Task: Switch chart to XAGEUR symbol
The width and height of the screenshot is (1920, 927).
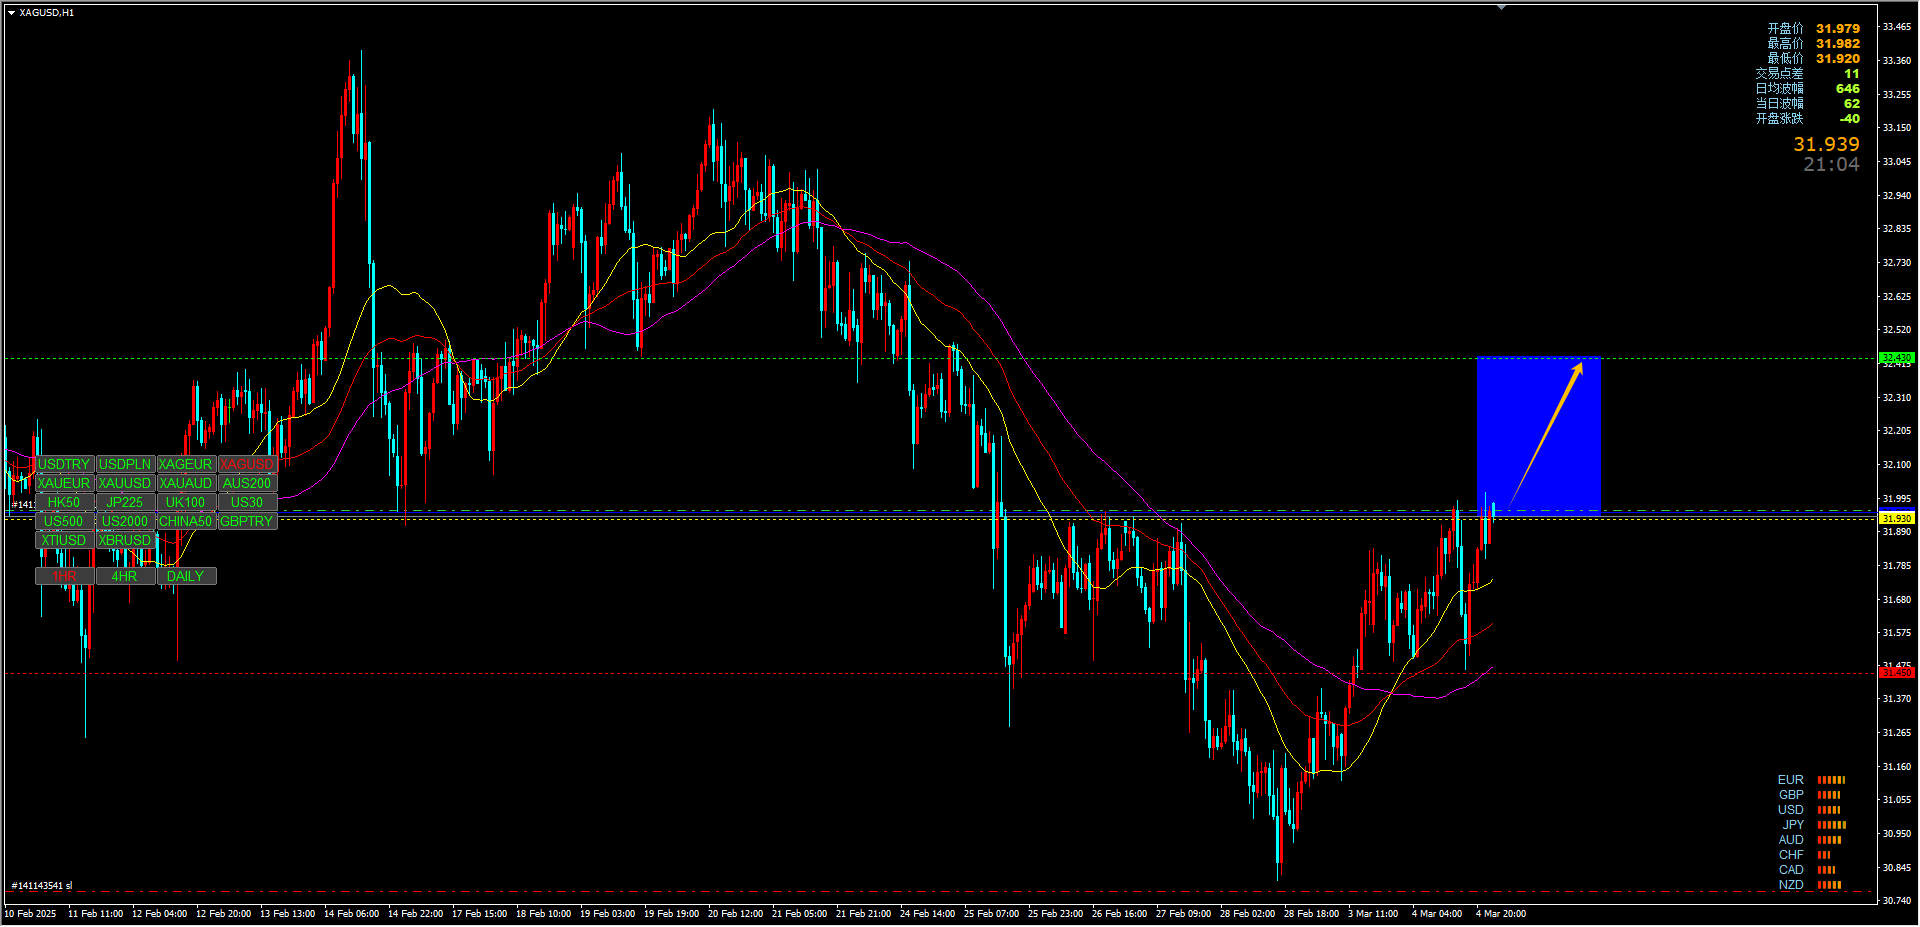Action: point(186,465)
